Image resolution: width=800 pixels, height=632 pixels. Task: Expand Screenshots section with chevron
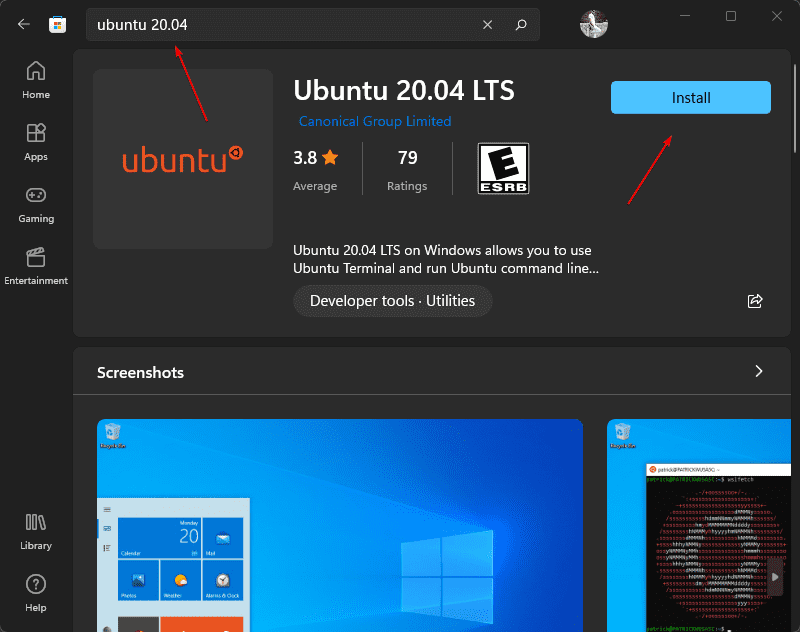(x=759, y=371)
